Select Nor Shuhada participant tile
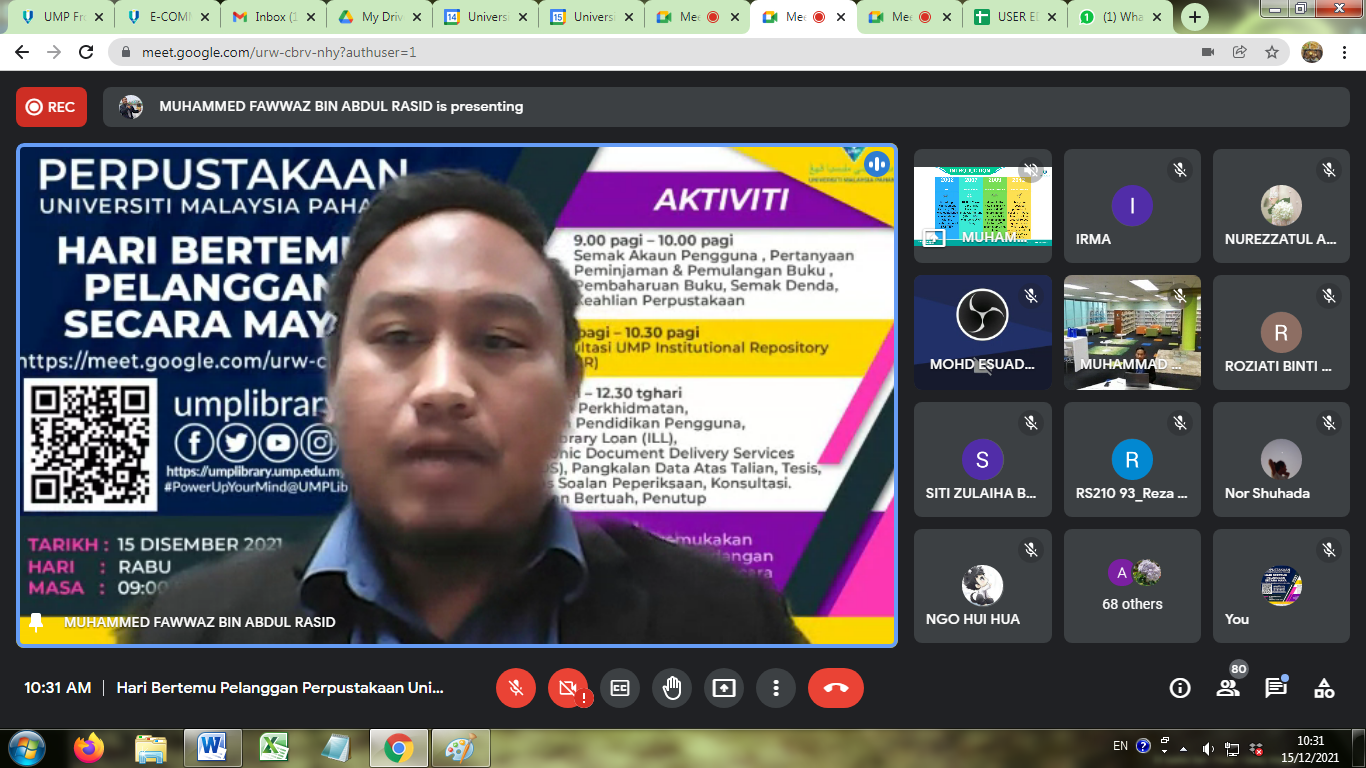1366x768 pixels. (x=1281, y=459)
